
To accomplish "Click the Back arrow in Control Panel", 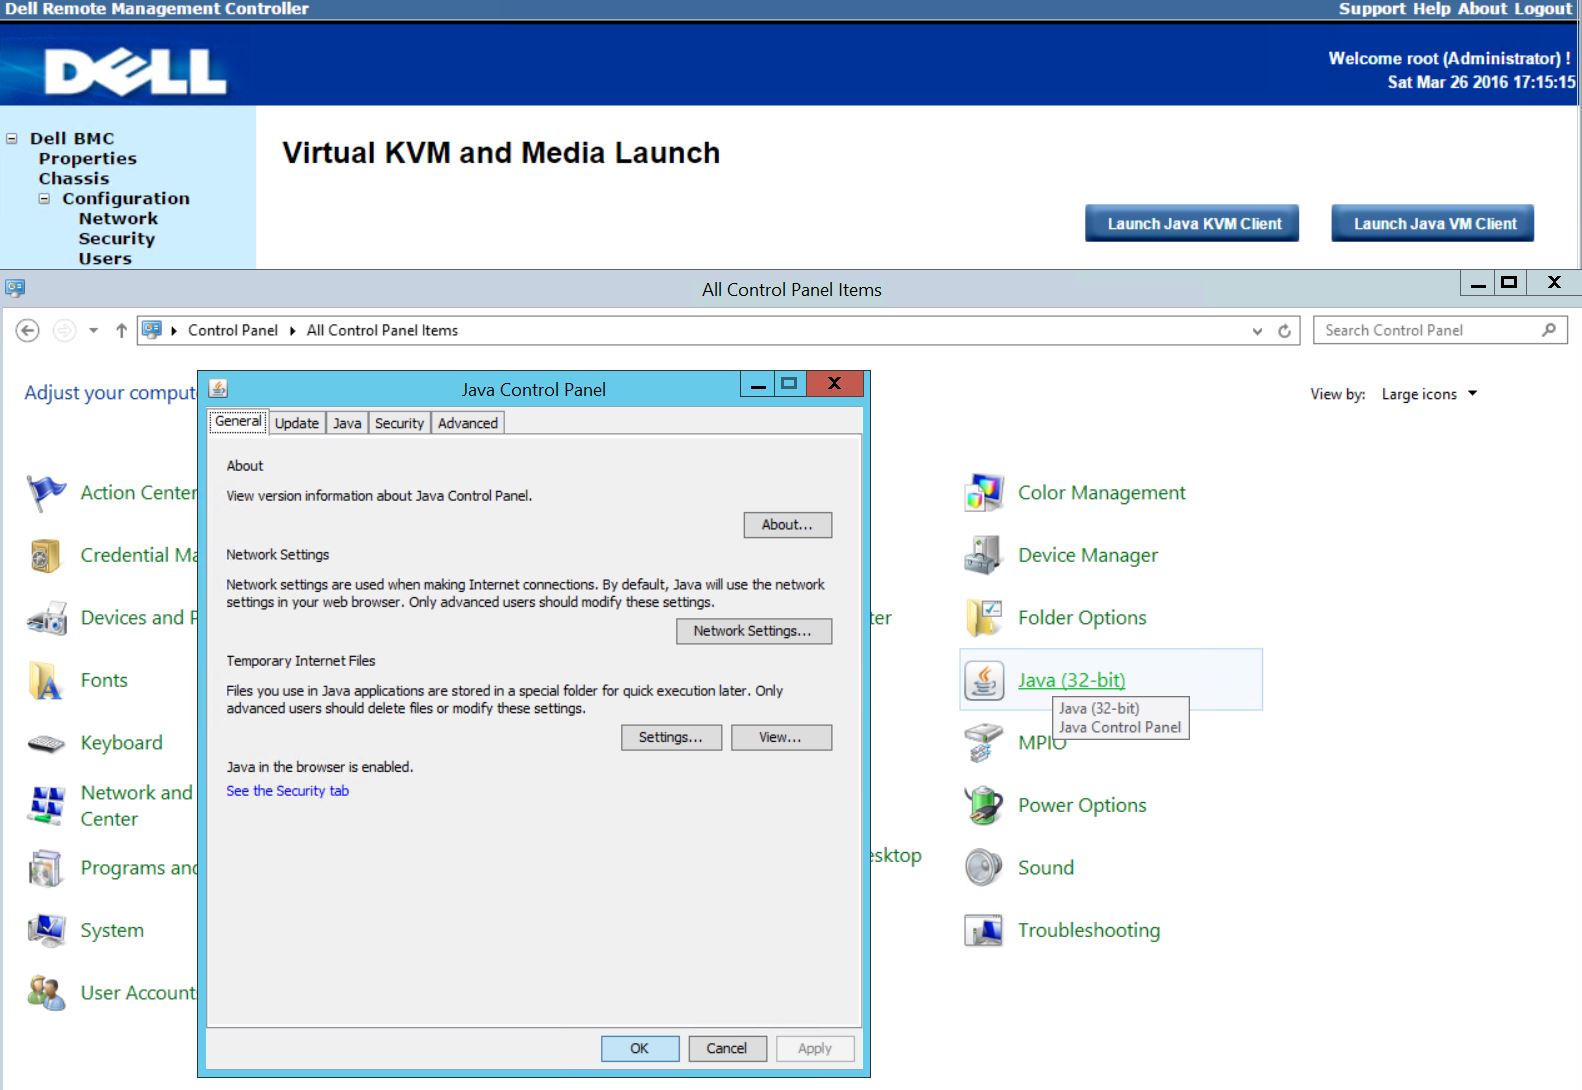I will (x=28, y=330).
